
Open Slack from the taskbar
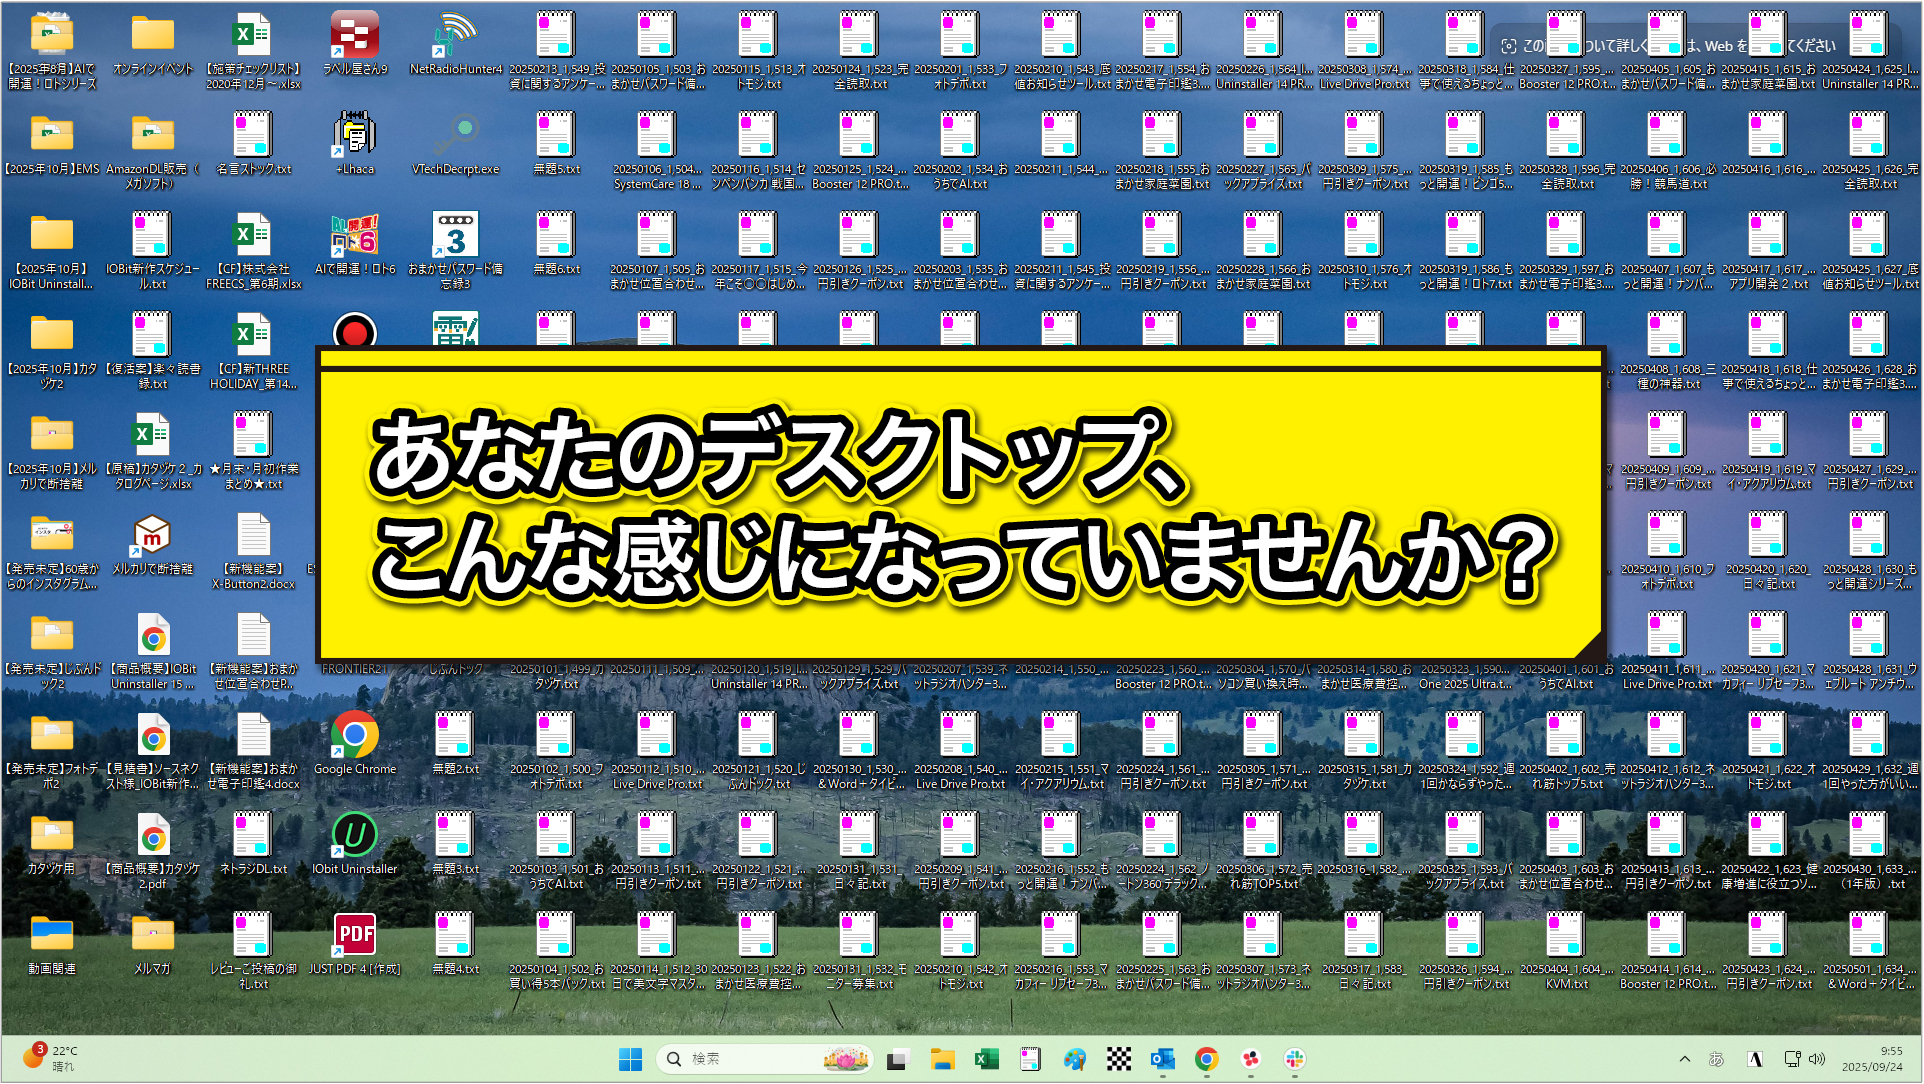[x=1294, y=1058]
